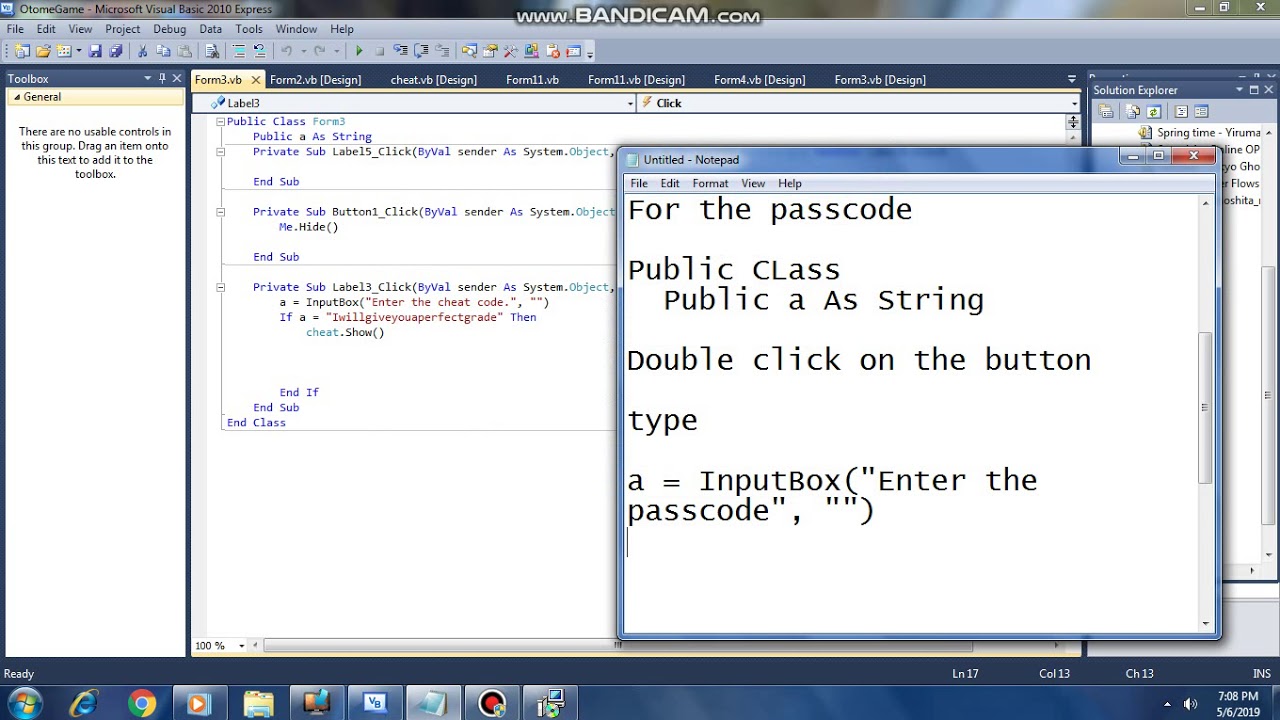Click the Step Into debug icon
Screen dimensions: 1280x720
click(x=399, y=51)
